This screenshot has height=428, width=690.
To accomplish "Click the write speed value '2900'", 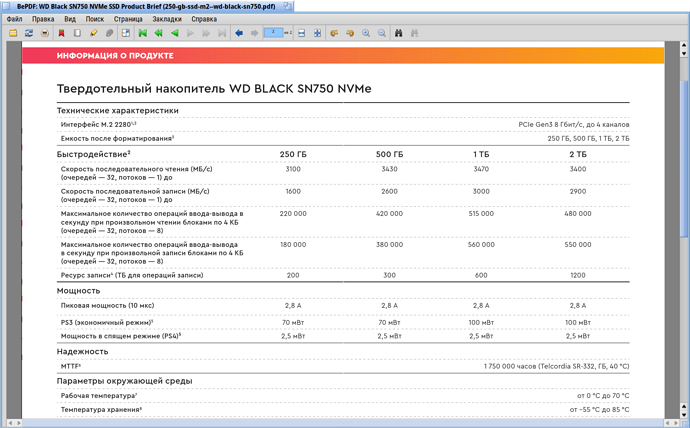I will (x=578, y=191).
